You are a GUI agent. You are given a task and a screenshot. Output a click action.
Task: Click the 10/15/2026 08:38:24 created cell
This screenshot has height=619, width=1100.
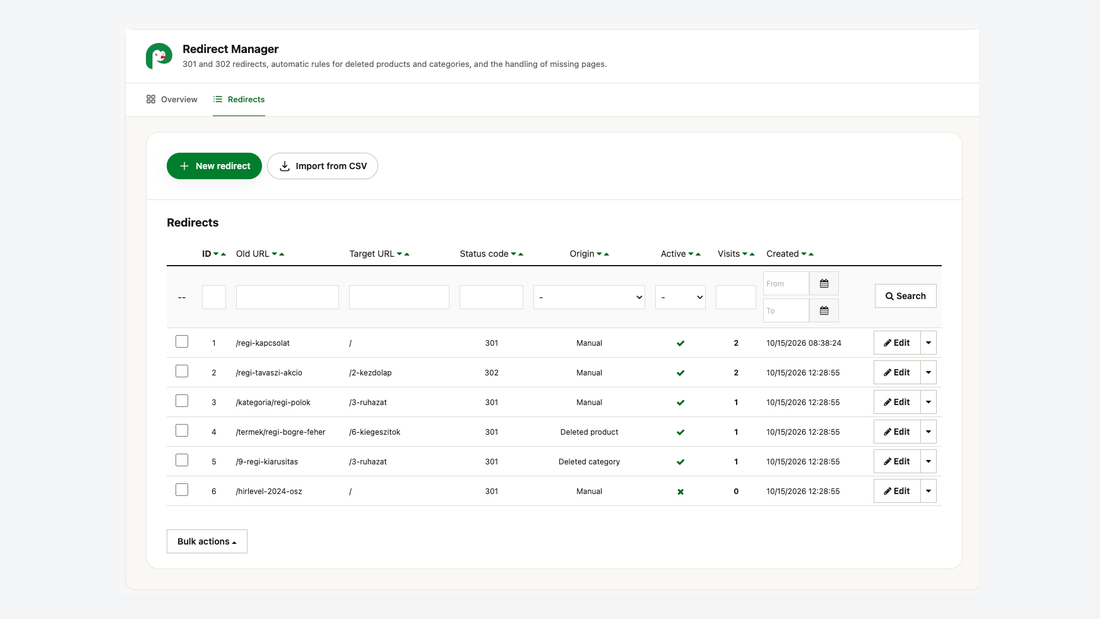[x=803, y=343]
